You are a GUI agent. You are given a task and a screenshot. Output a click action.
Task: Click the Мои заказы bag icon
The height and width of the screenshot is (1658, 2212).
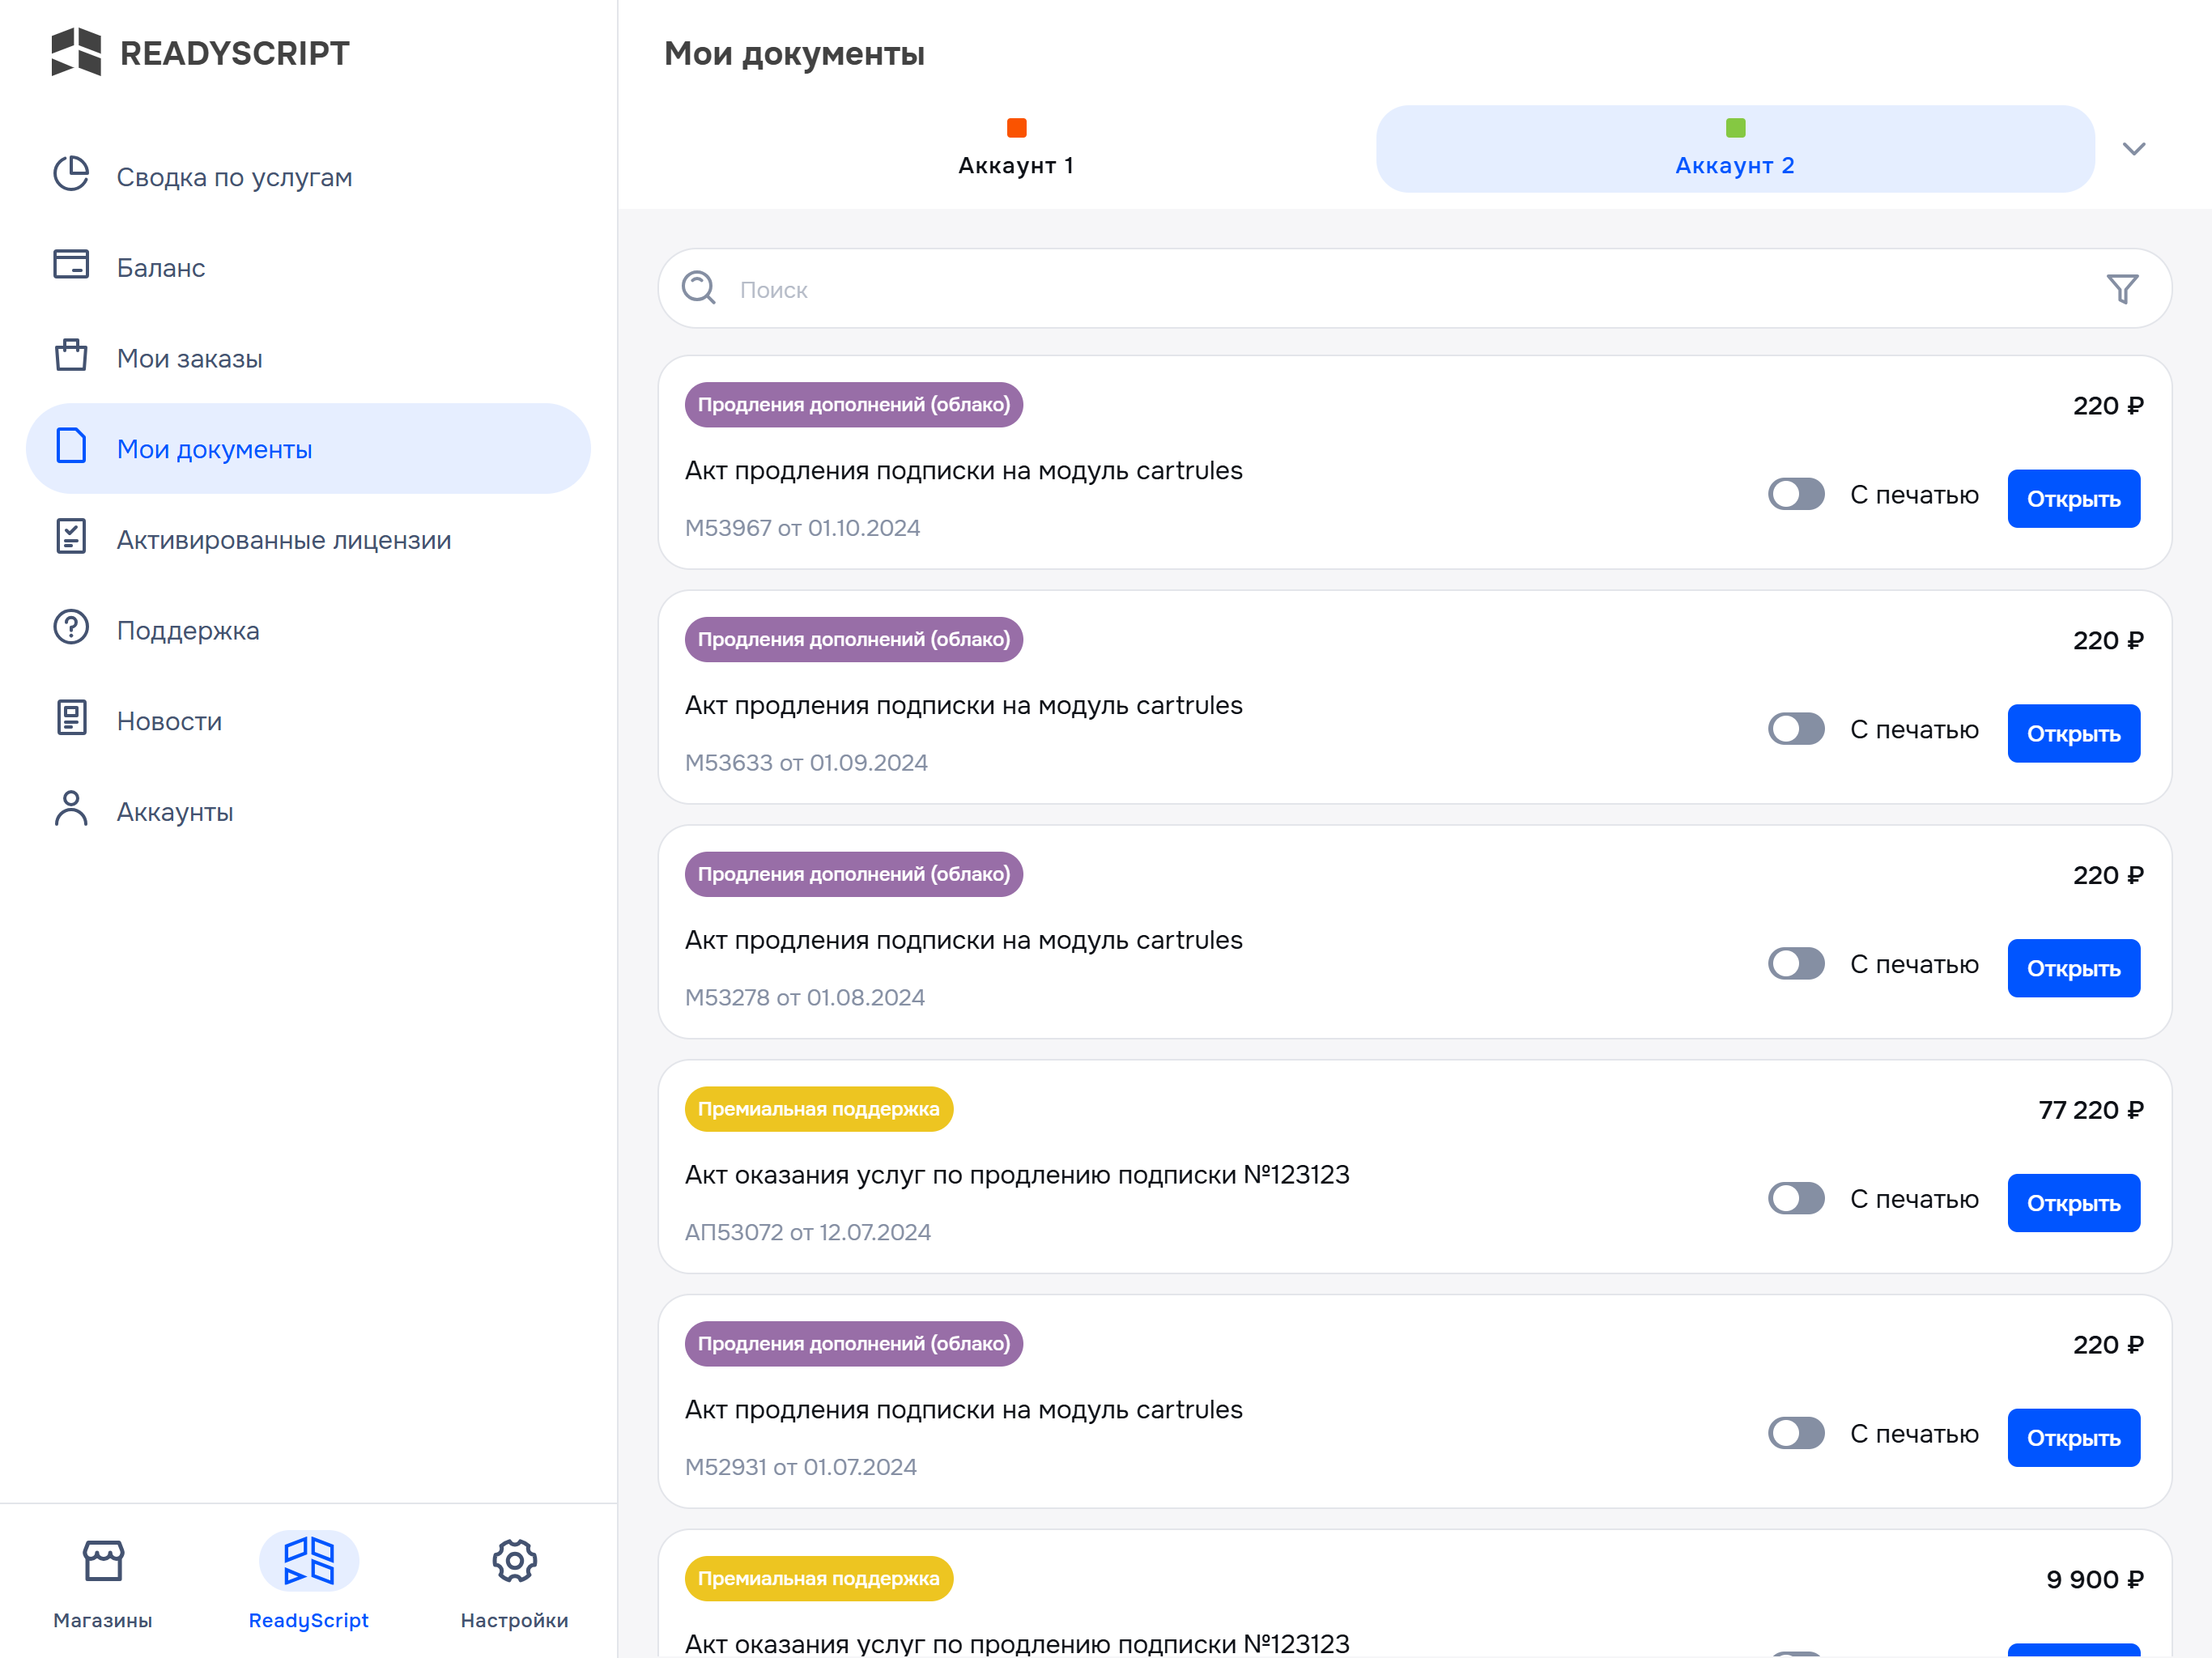[71, 355]
